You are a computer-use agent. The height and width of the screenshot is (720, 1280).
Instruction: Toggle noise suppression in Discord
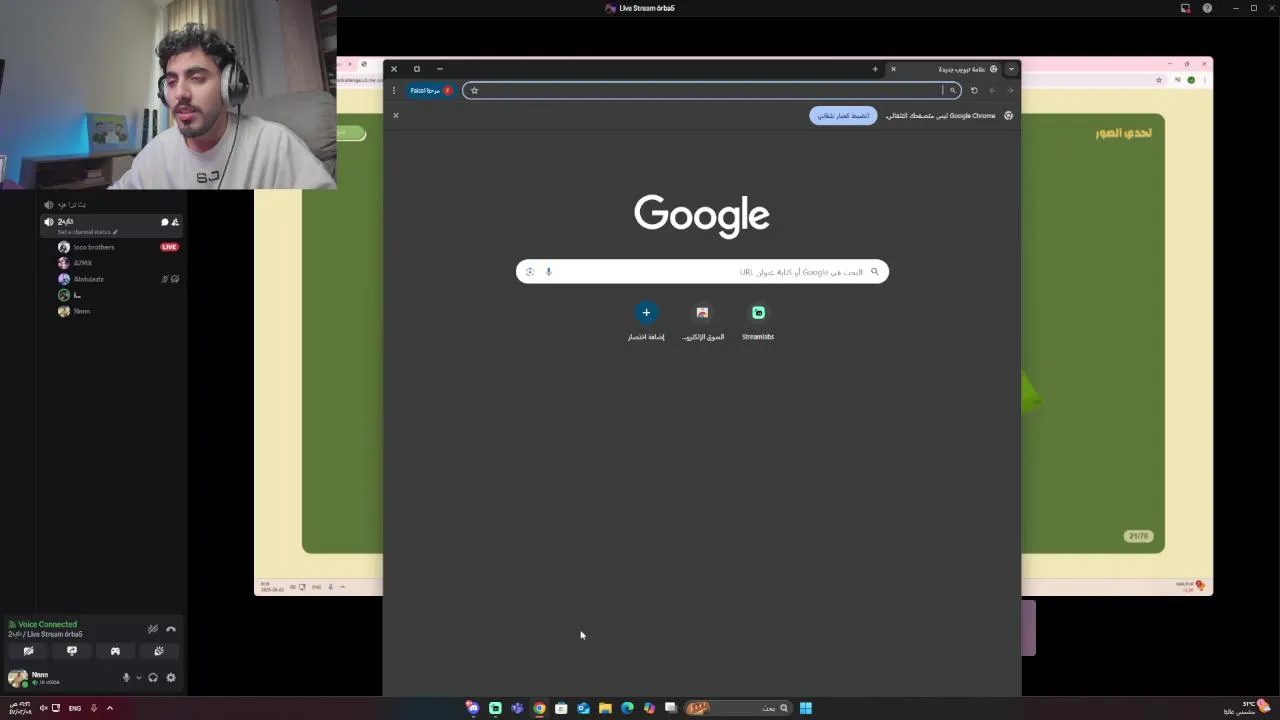click(x=153, y=629)
